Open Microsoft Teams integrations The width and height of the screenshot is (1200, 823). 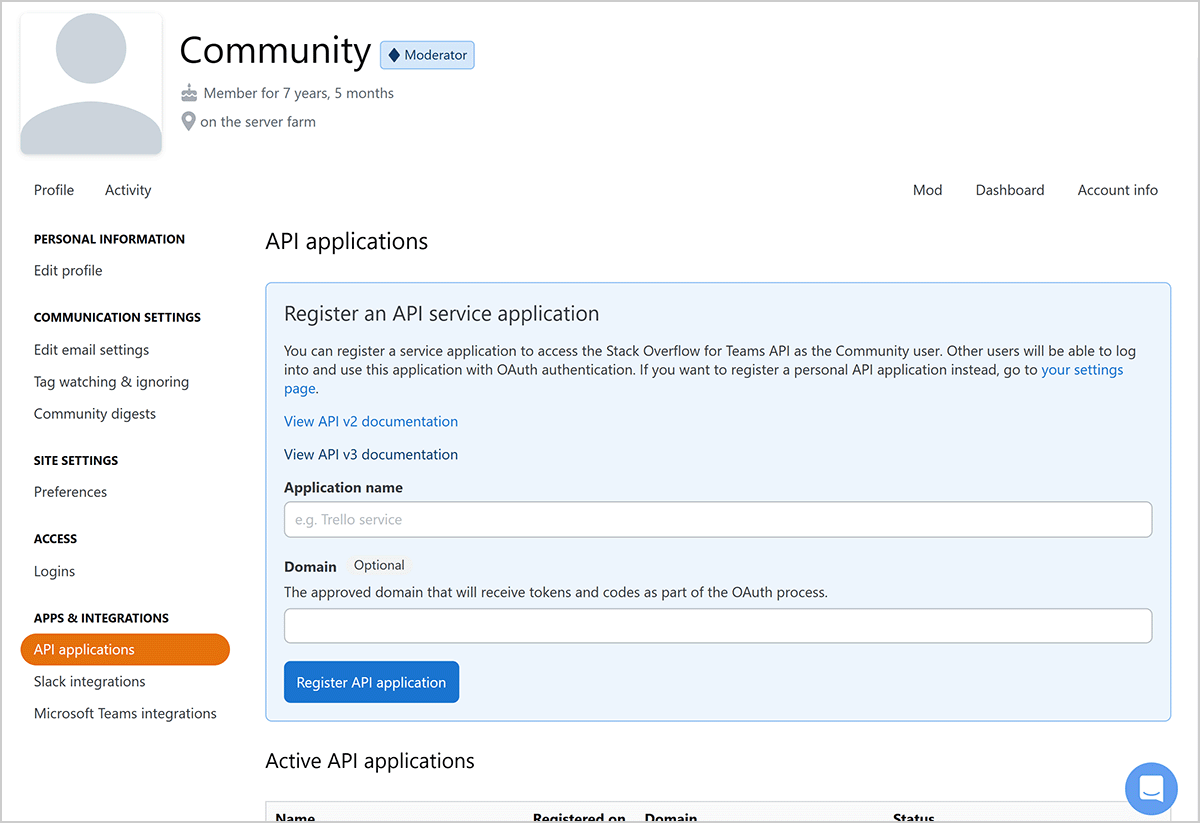tap(125, 714)
